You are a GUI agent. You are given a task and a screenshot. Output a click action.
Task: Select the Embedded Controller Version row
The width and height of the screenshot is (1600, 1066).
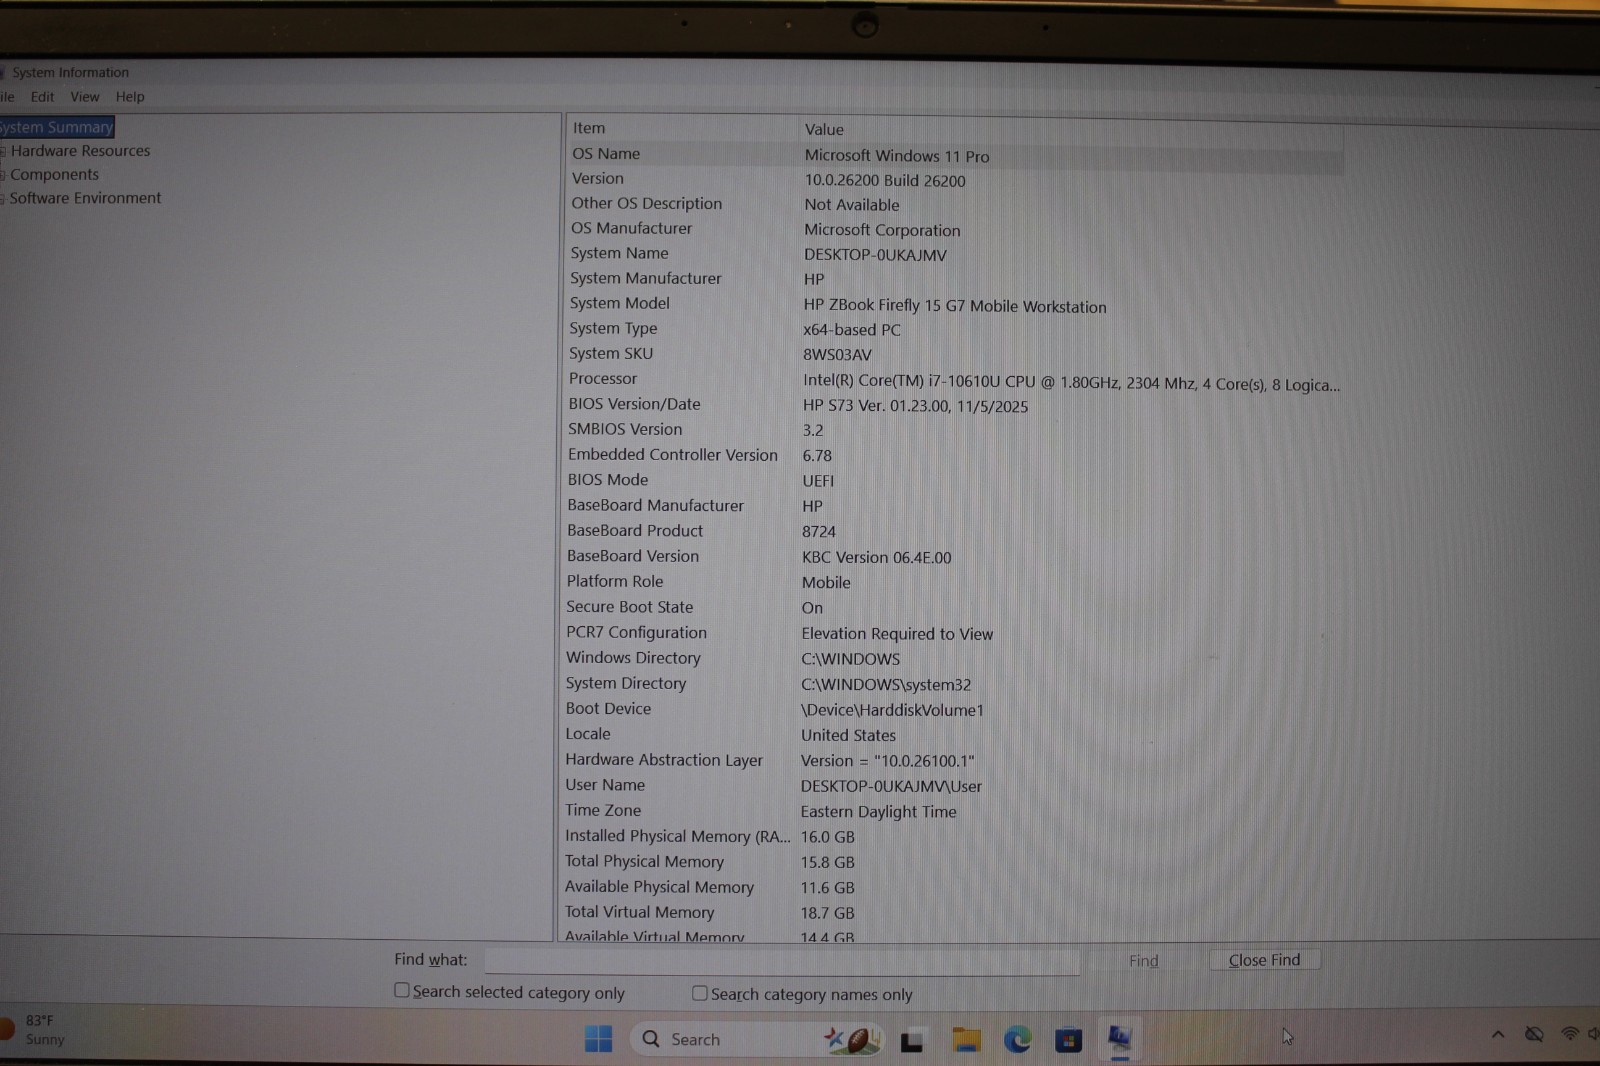[x=955, y=455]
